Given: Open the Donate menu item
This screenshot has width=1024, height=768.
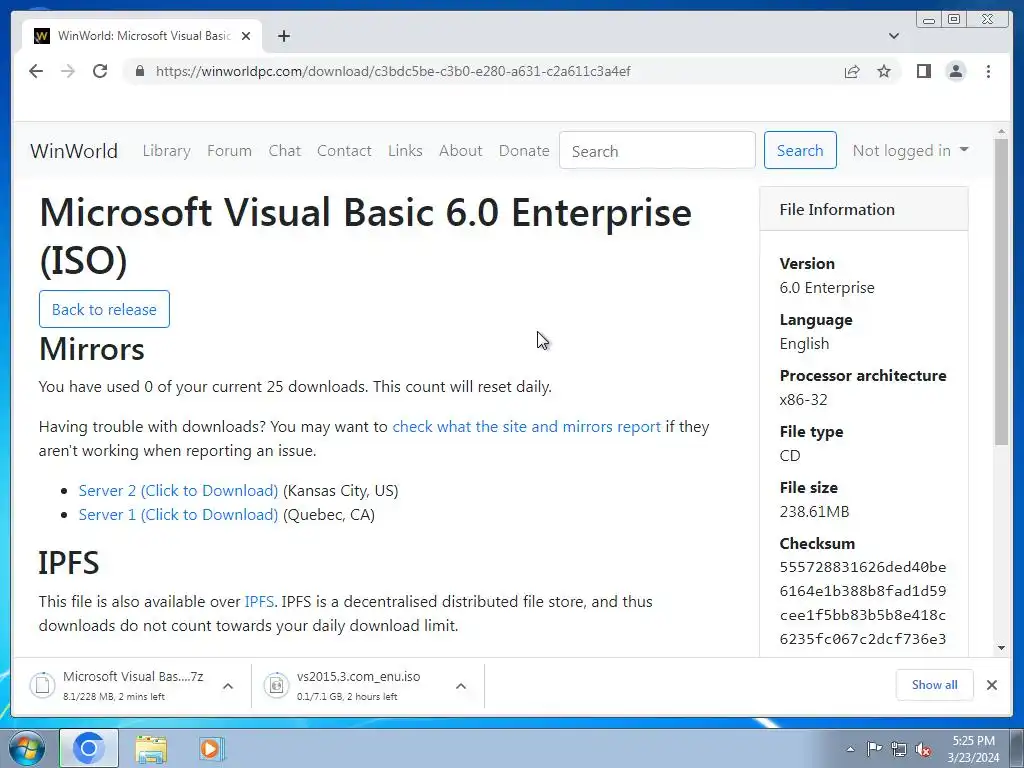Looking at the screenshot, I should coord(524,151).
